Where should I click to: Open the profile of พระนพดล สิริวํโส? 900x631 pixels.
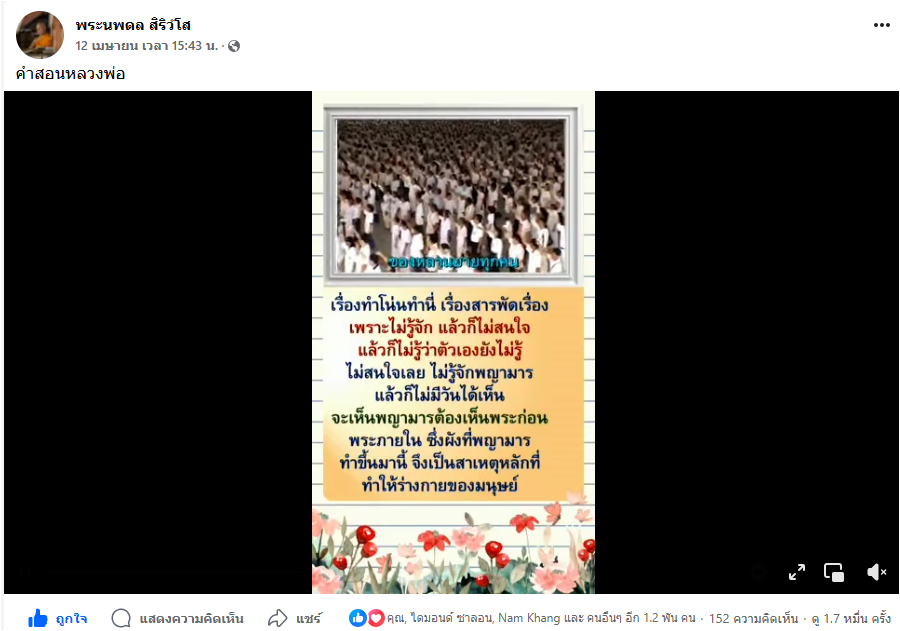pyautogui.click(x=133, y=25)
